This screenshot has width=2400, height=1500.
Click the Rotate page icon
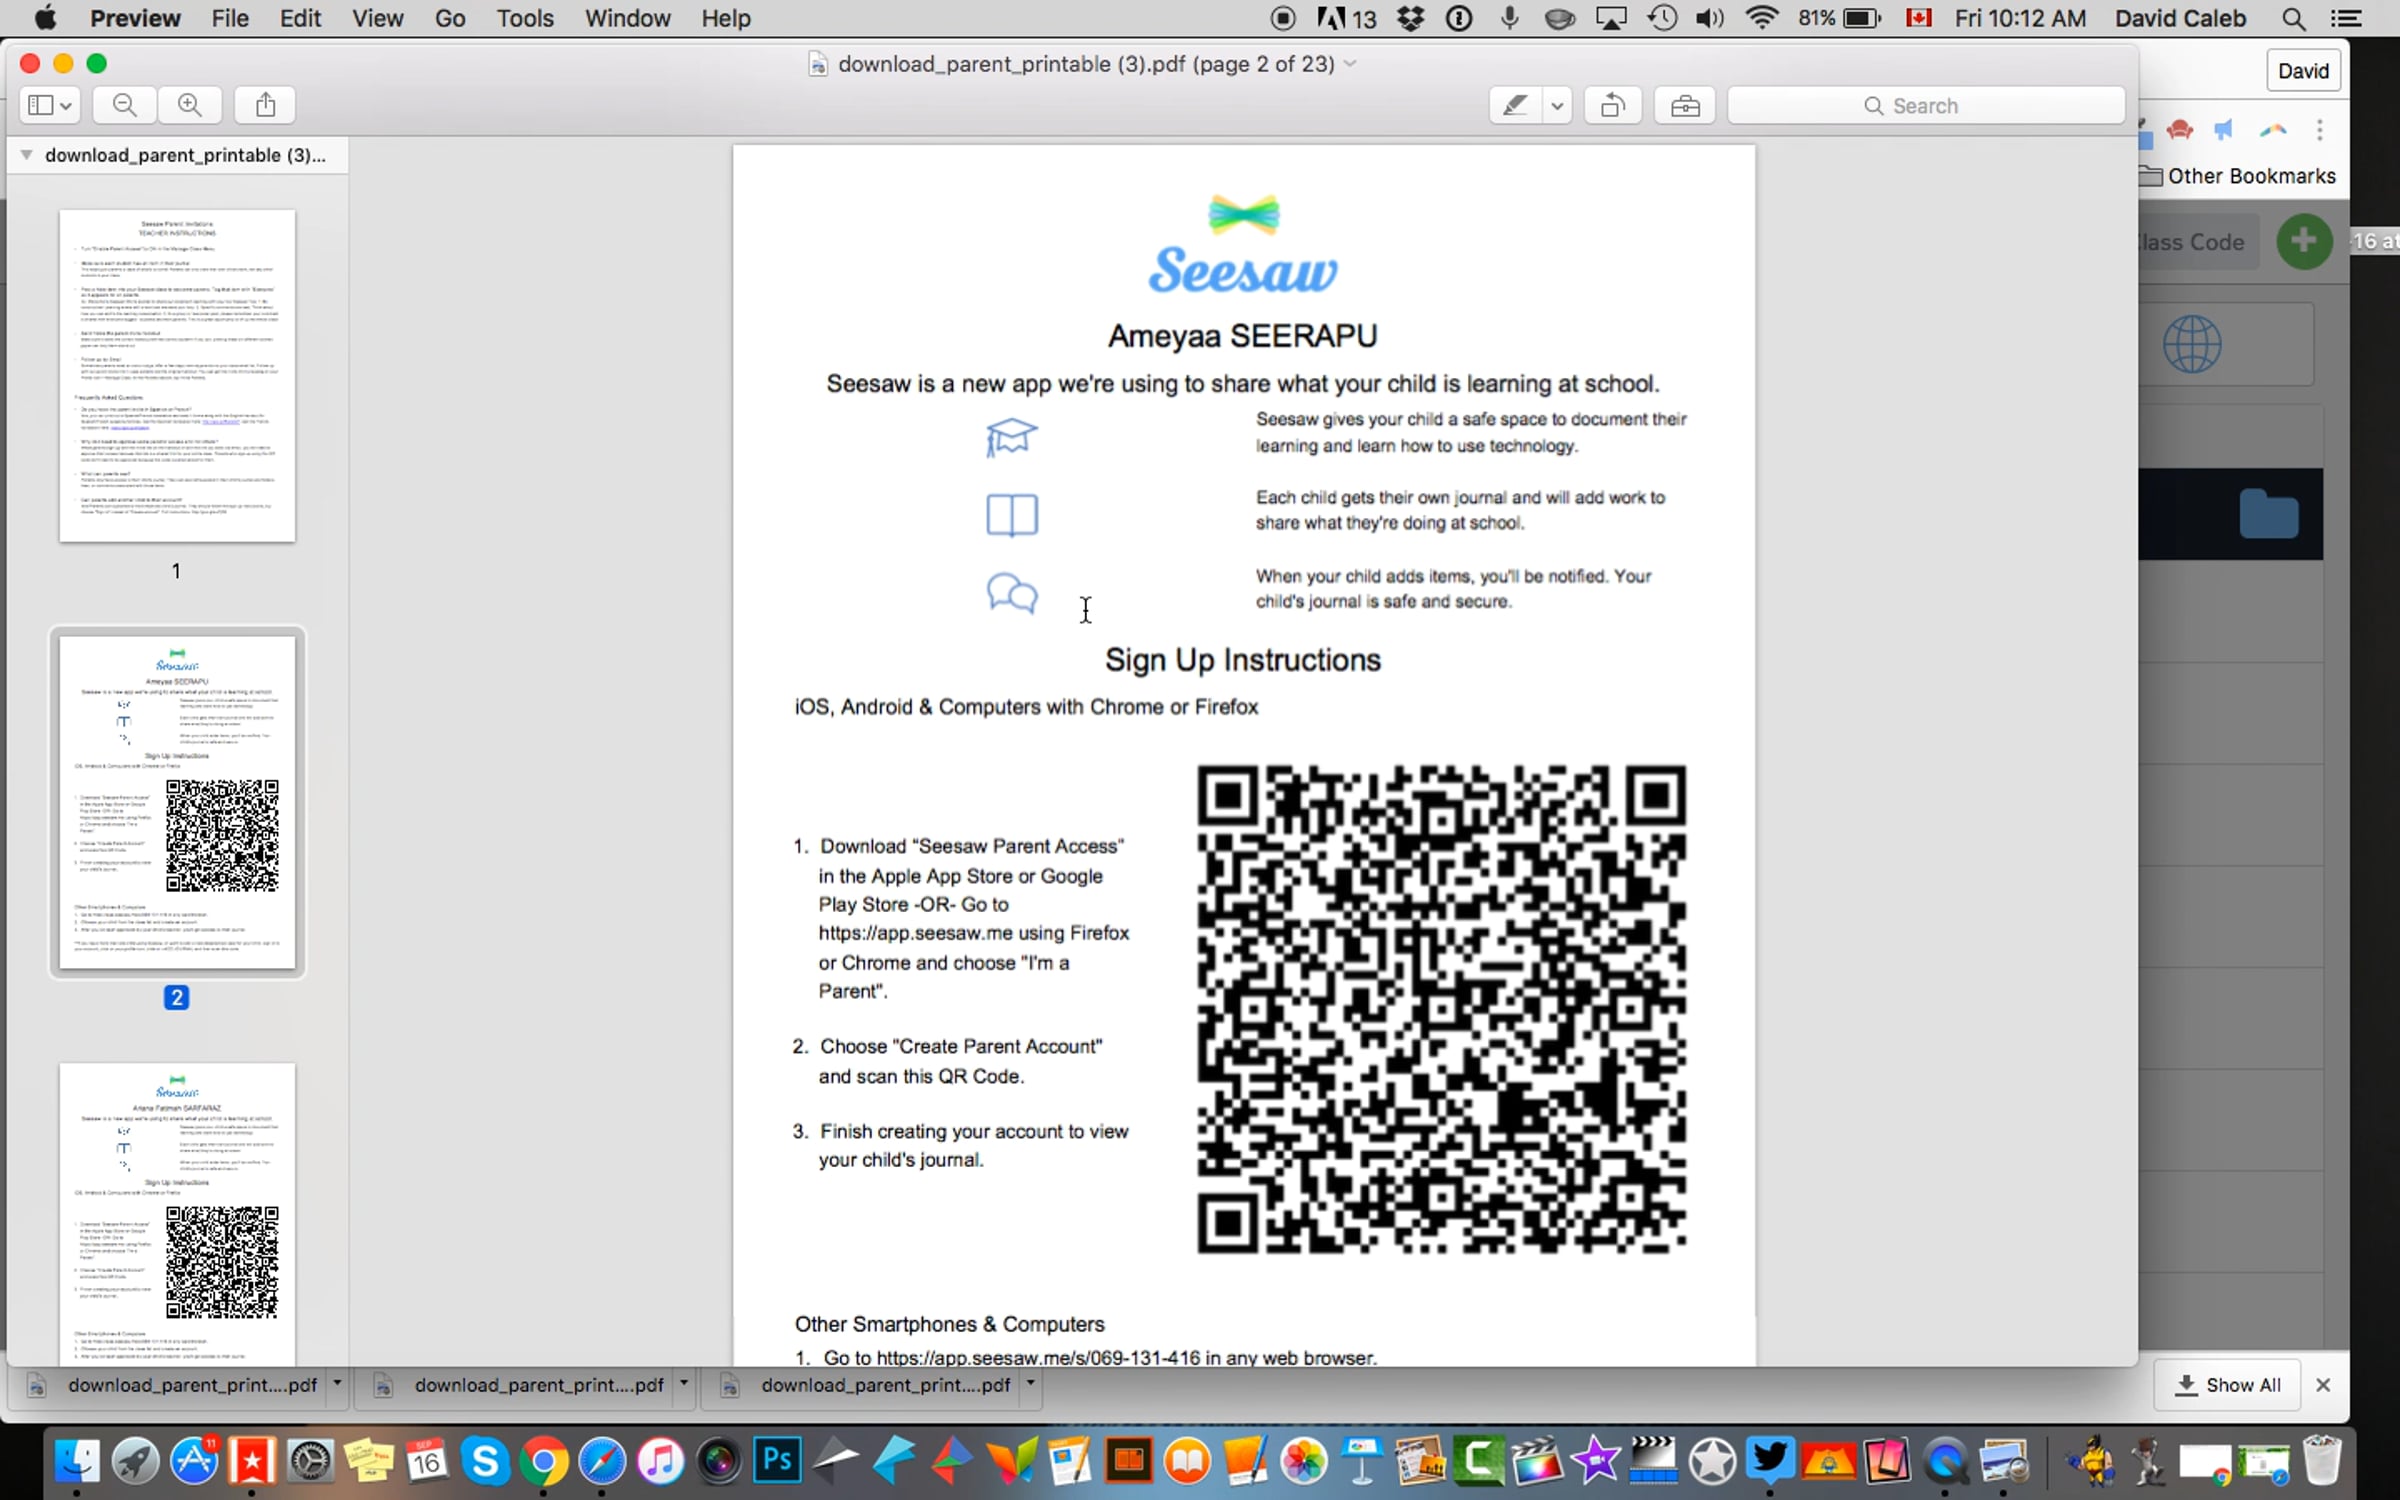point(1612,105)
